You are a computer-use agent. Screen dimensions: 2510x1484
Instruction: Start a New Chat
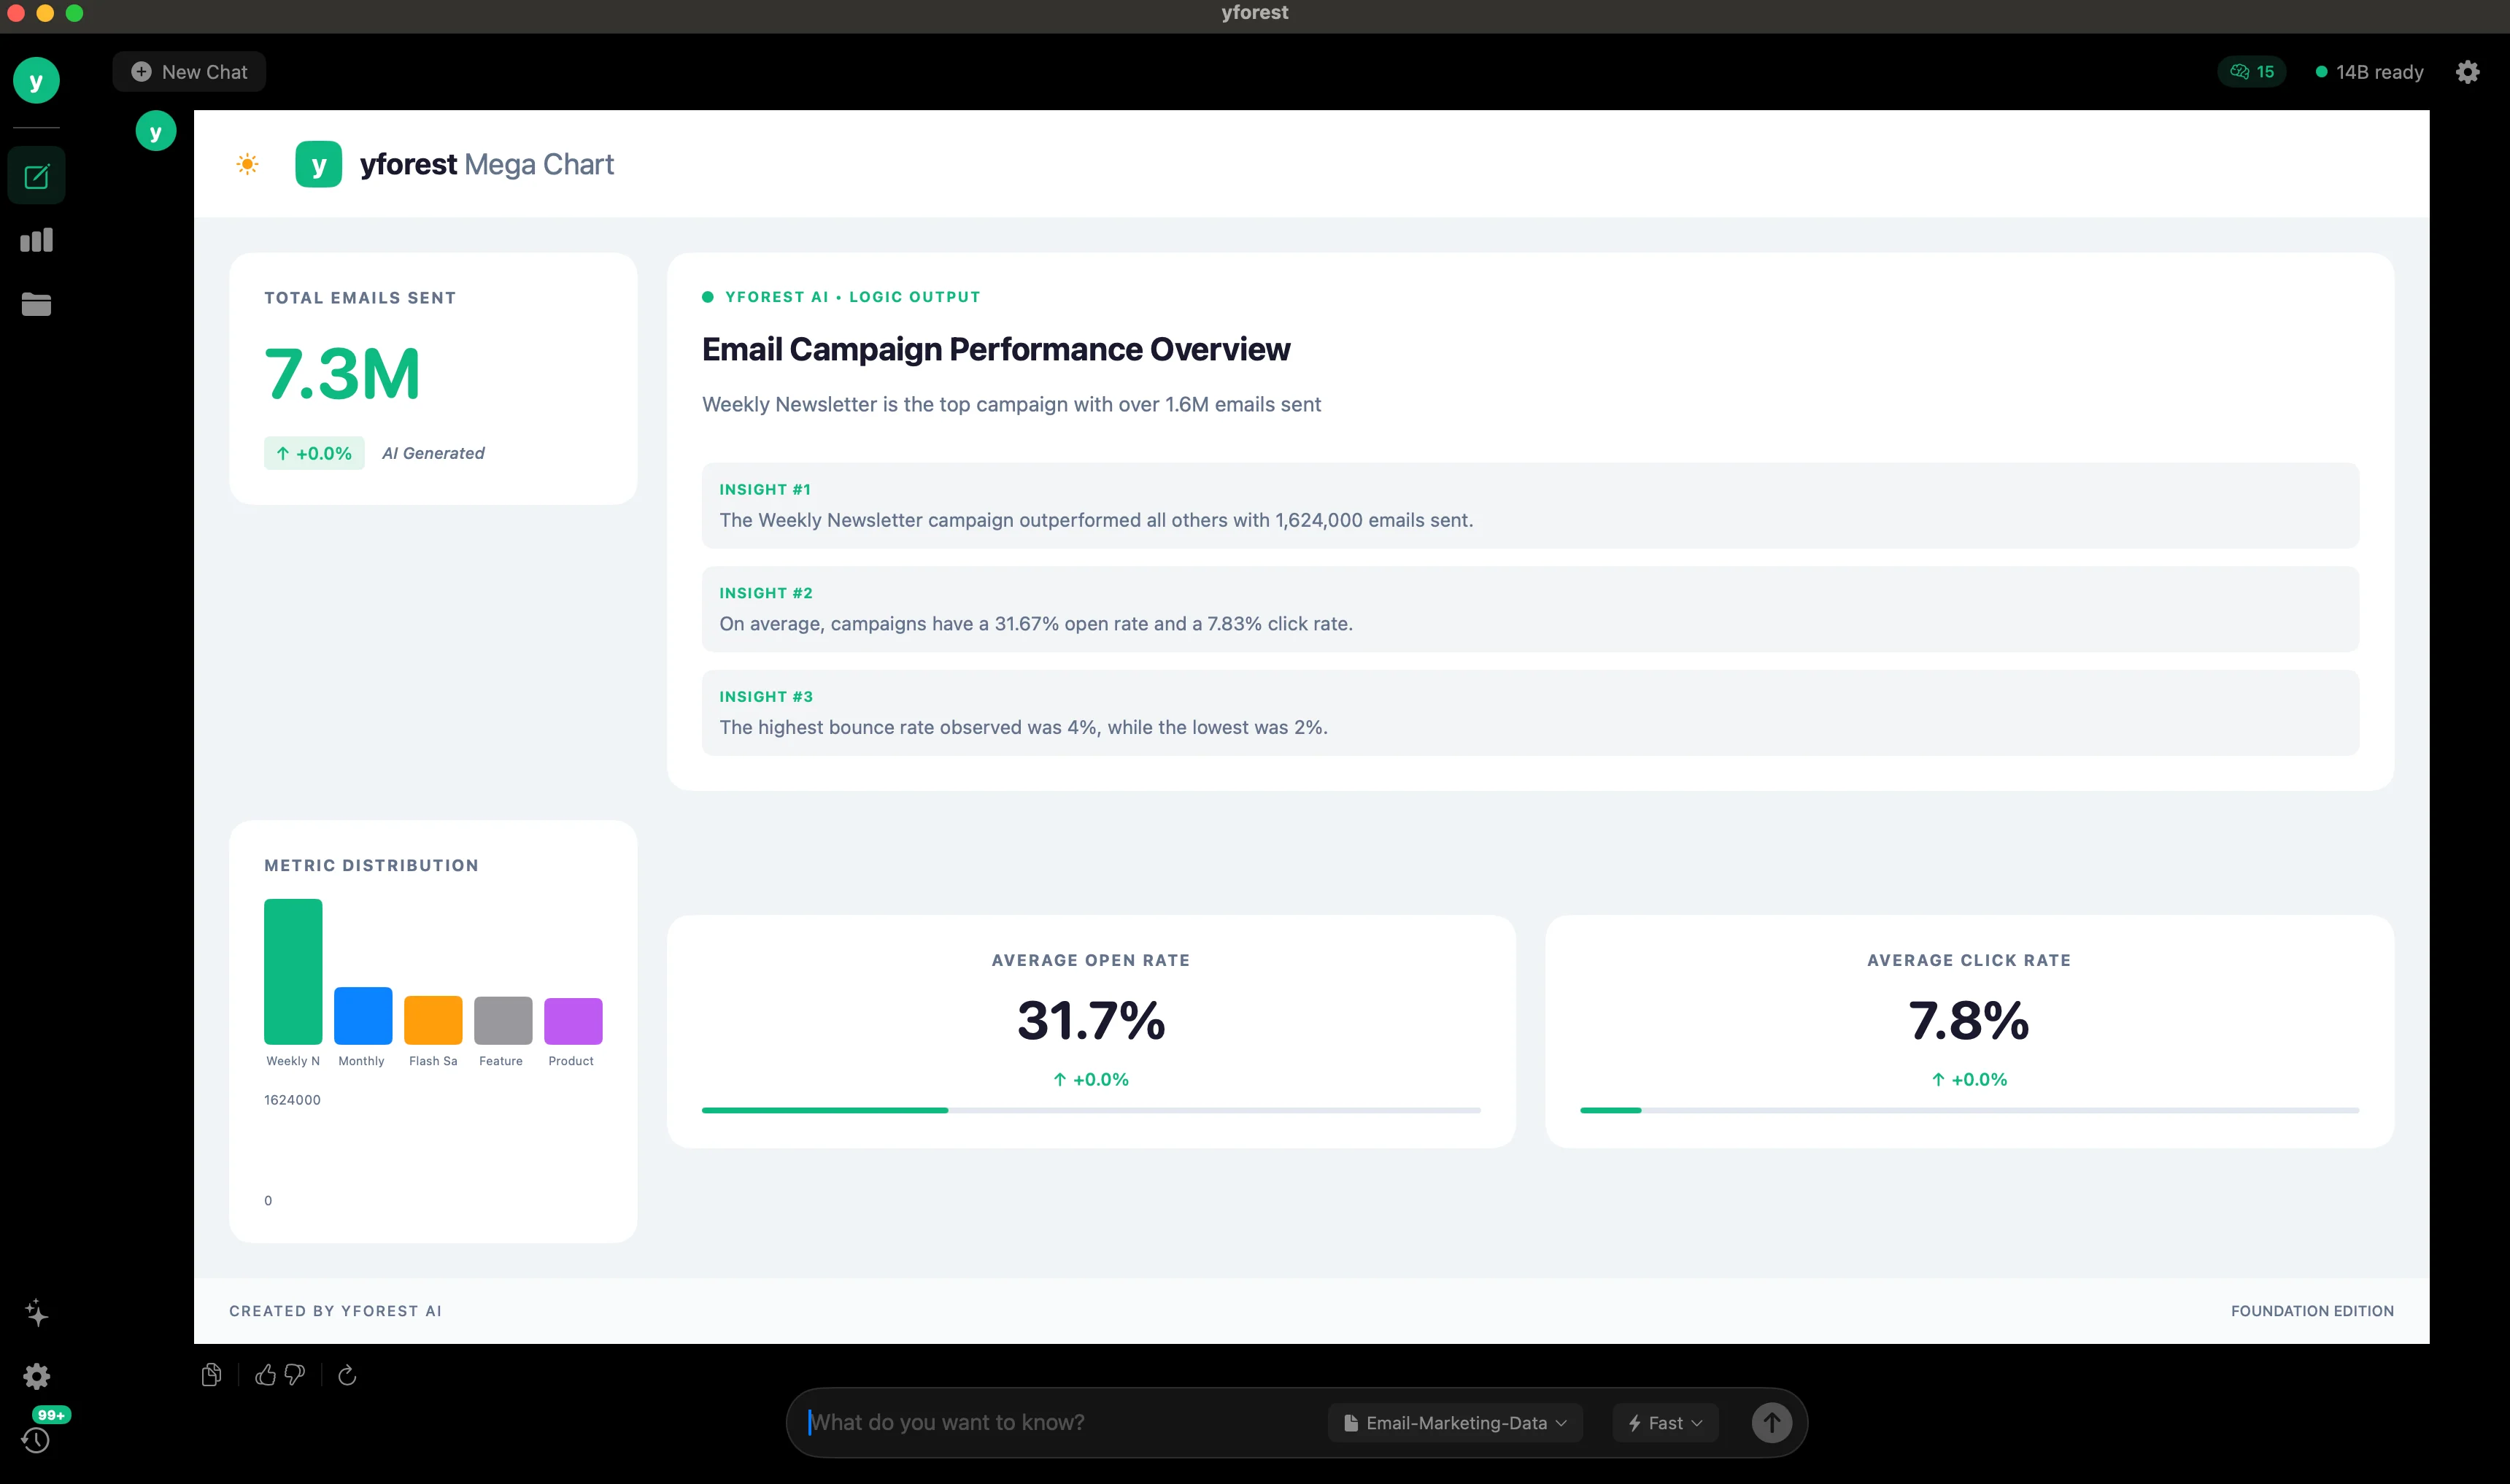(x=189, y=72)
